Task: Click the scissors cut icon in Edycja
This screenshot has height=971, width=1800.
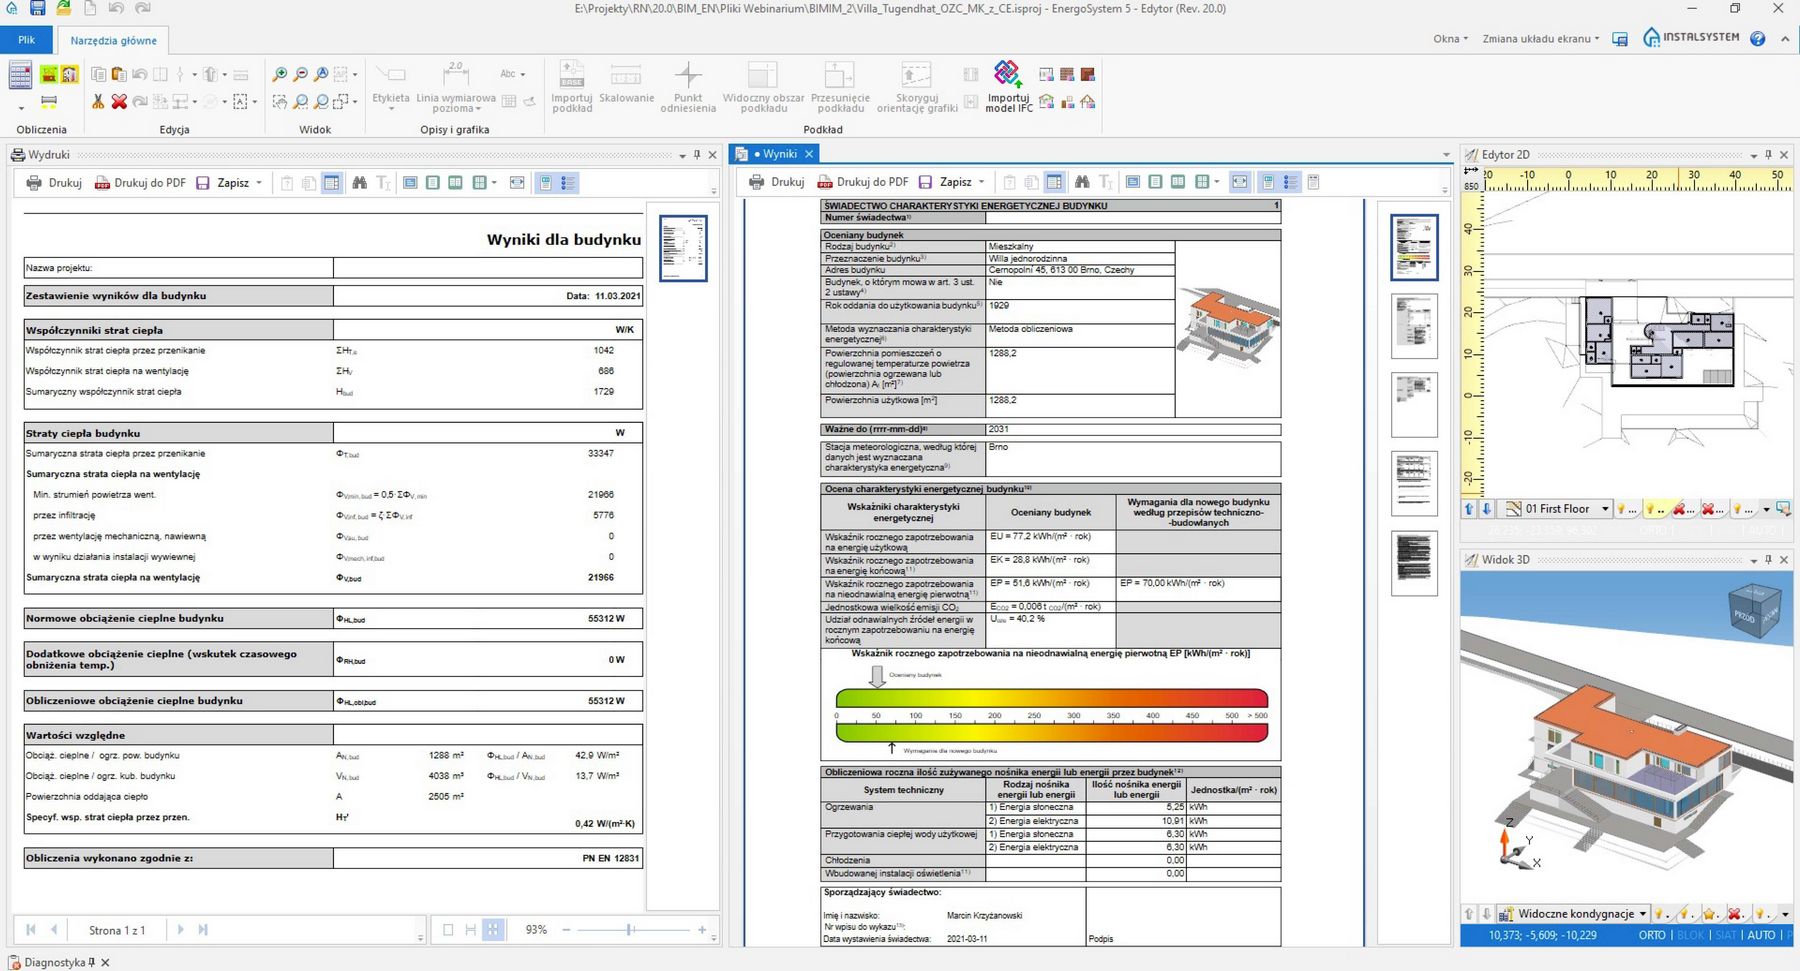Action: pyautogui.click(x=98, y=101)
